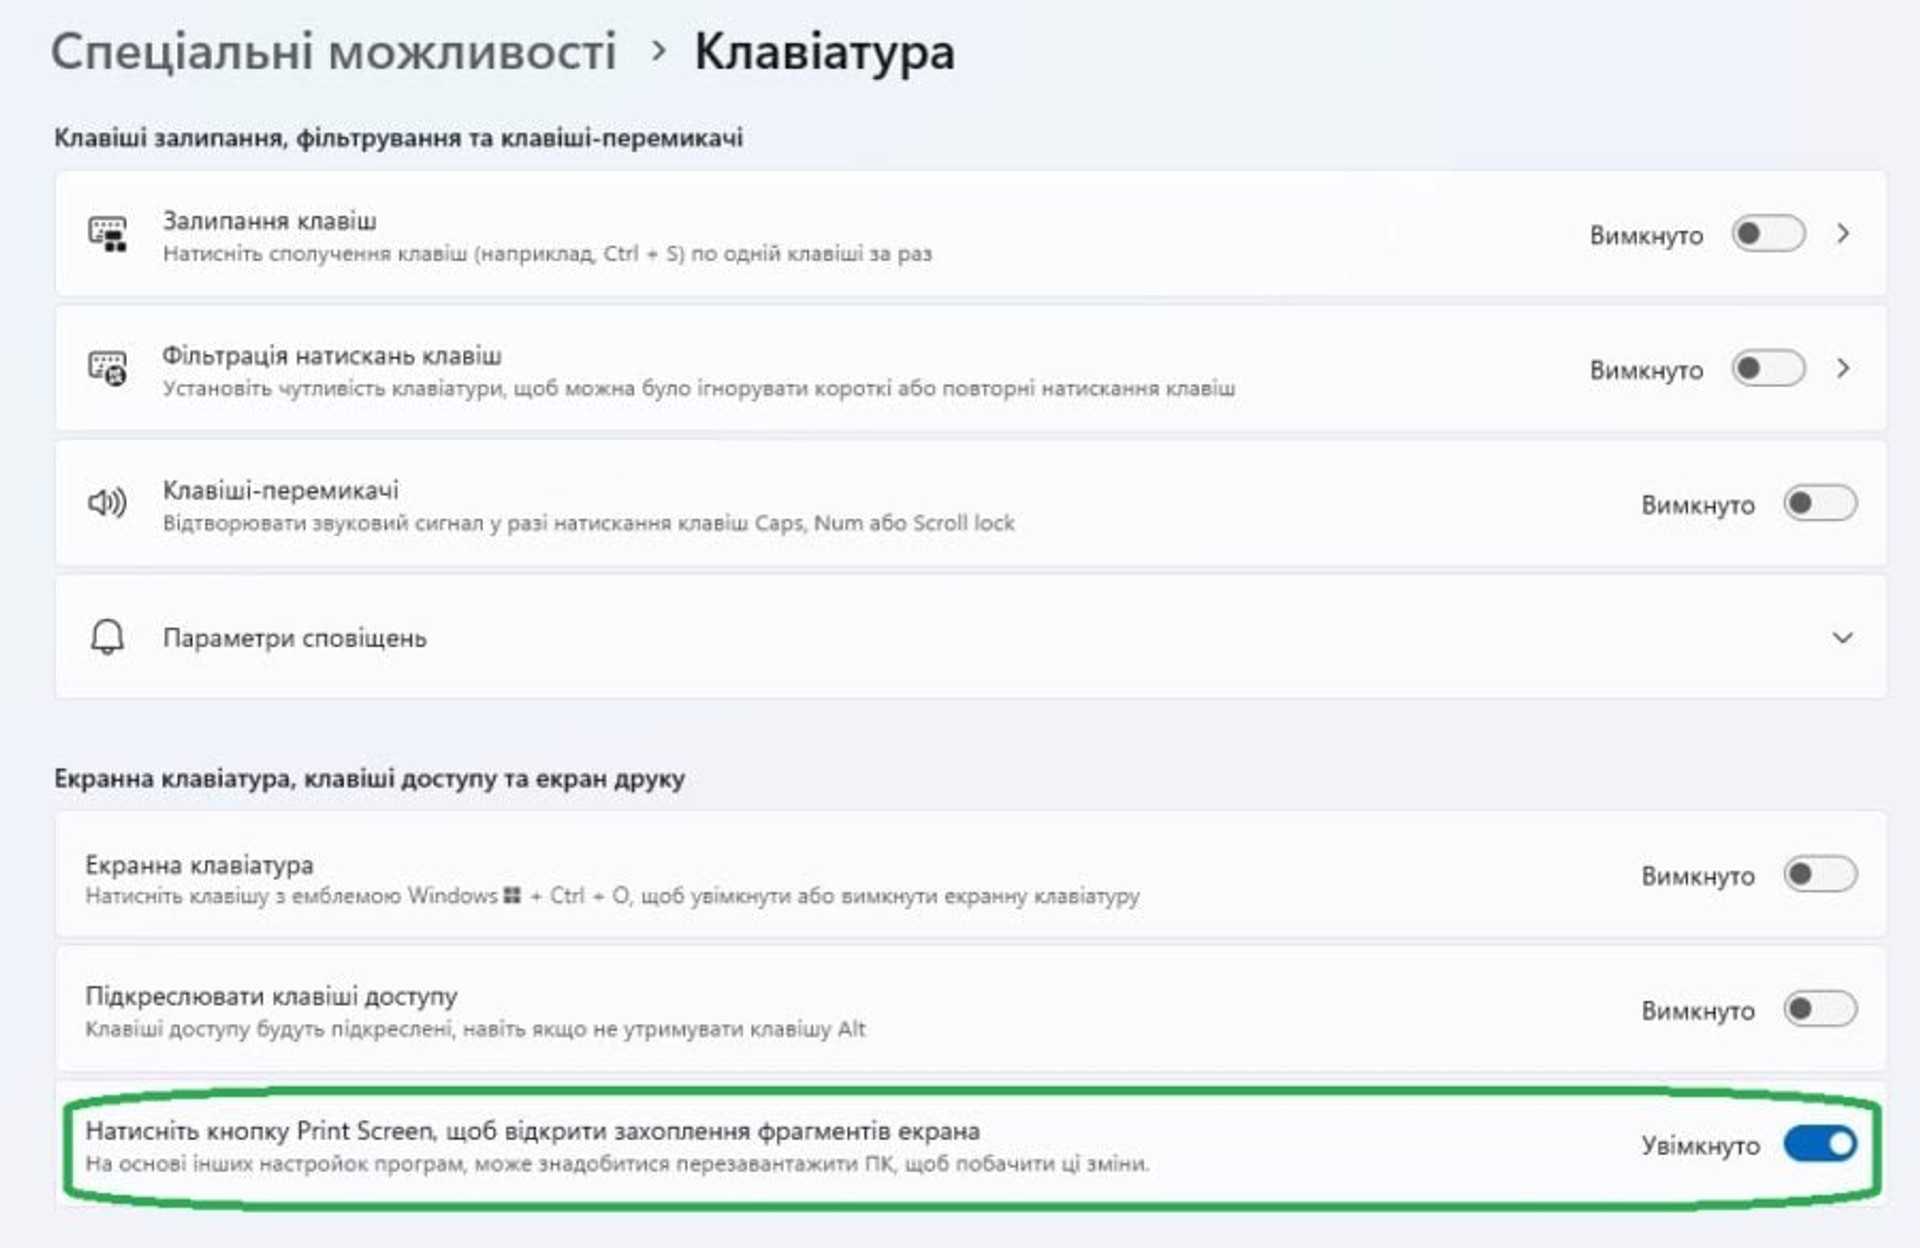Open Фільтрація натискань клавіш details chevron
The width and height of the screenshot is (1920, 1248).
1843,369
